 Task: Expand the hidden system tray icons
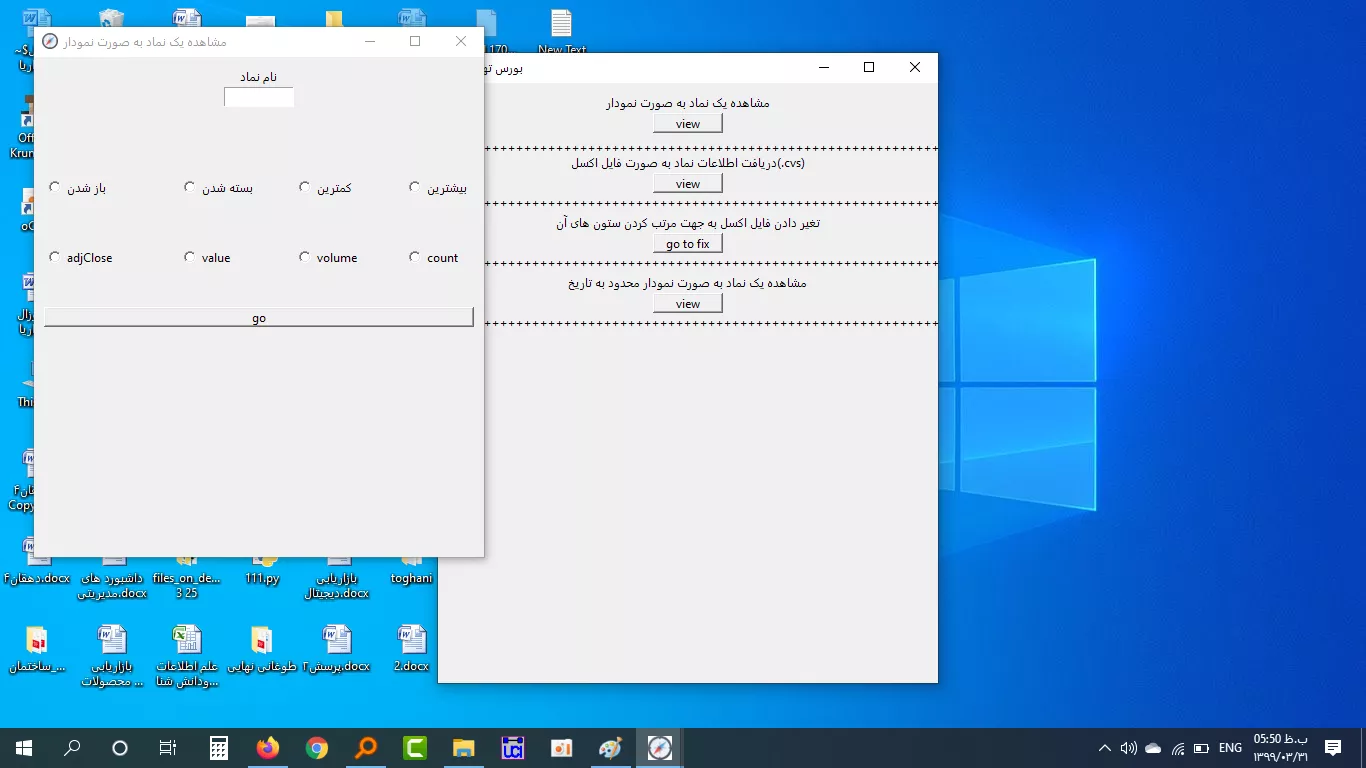pyautogui.click(x=1104, y=748)
